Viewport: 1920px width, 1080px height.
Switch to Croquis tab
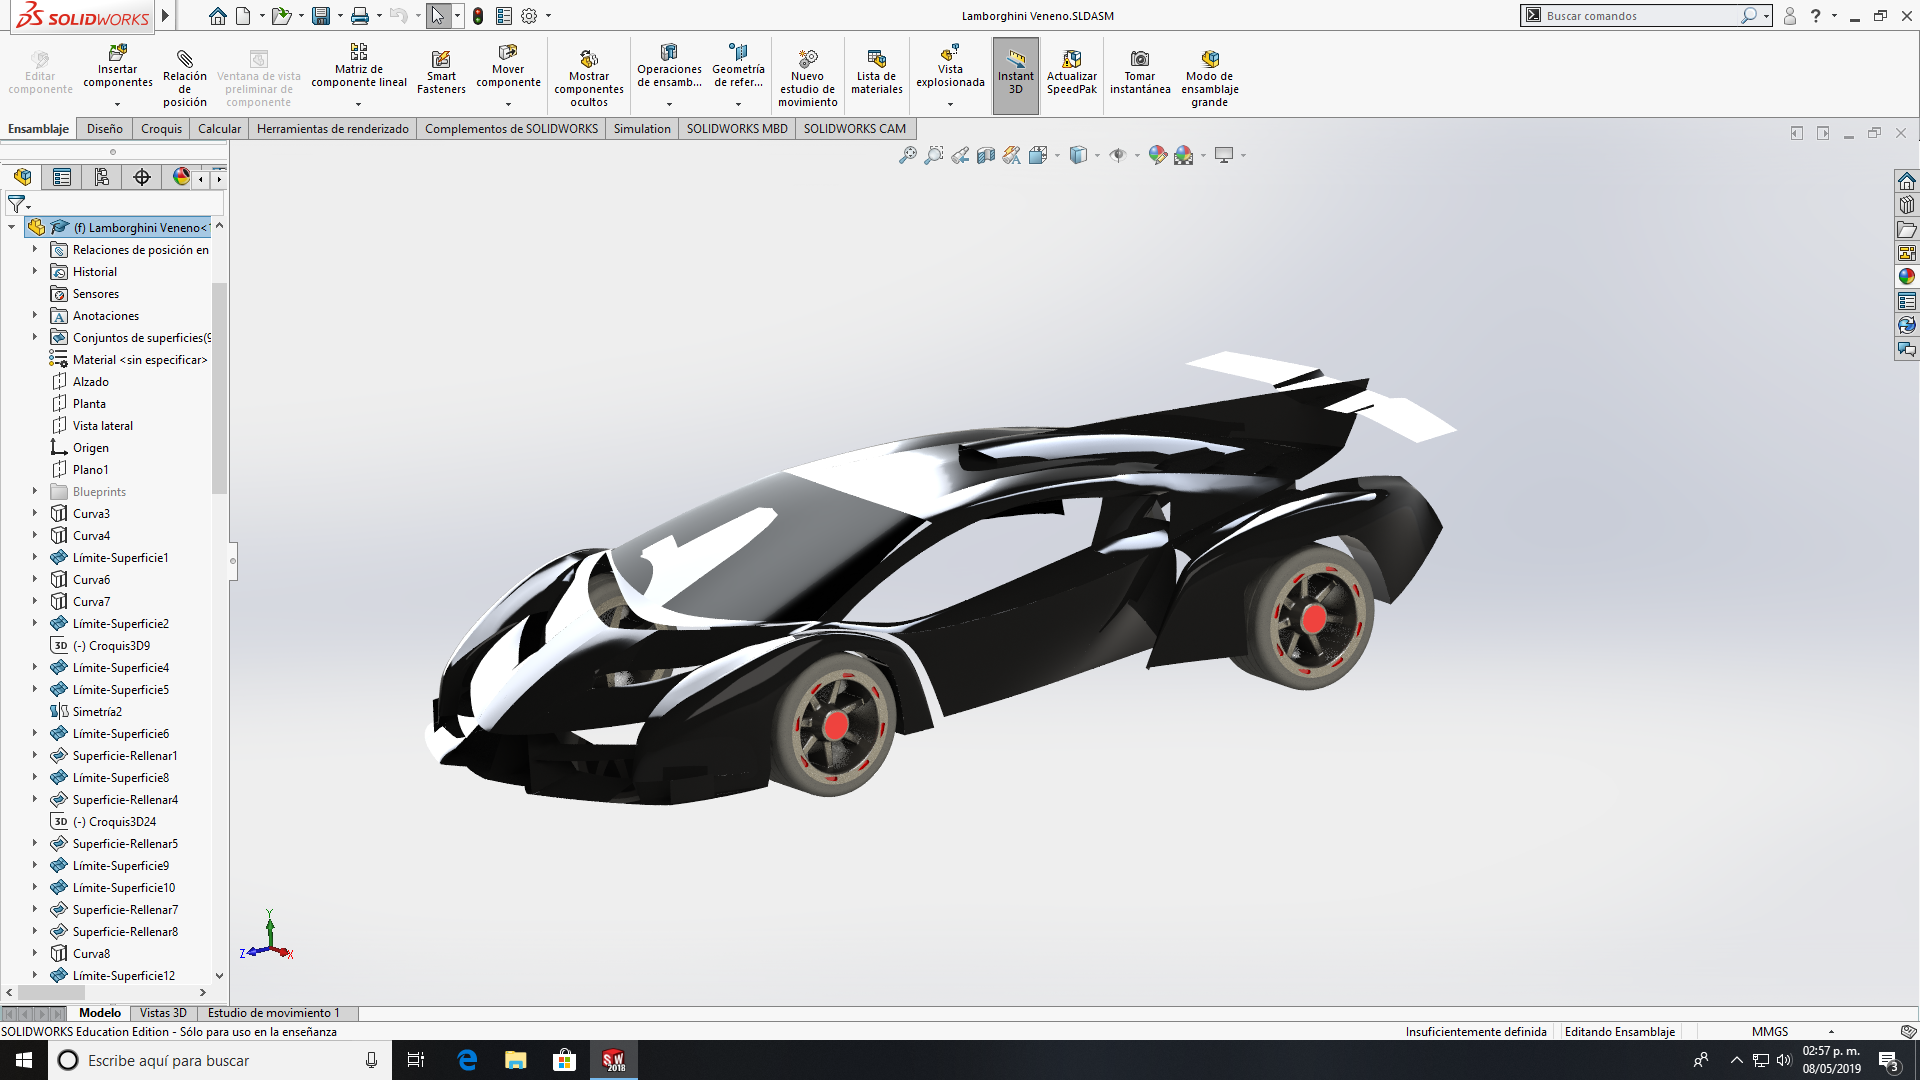click(x=161, y=129)
